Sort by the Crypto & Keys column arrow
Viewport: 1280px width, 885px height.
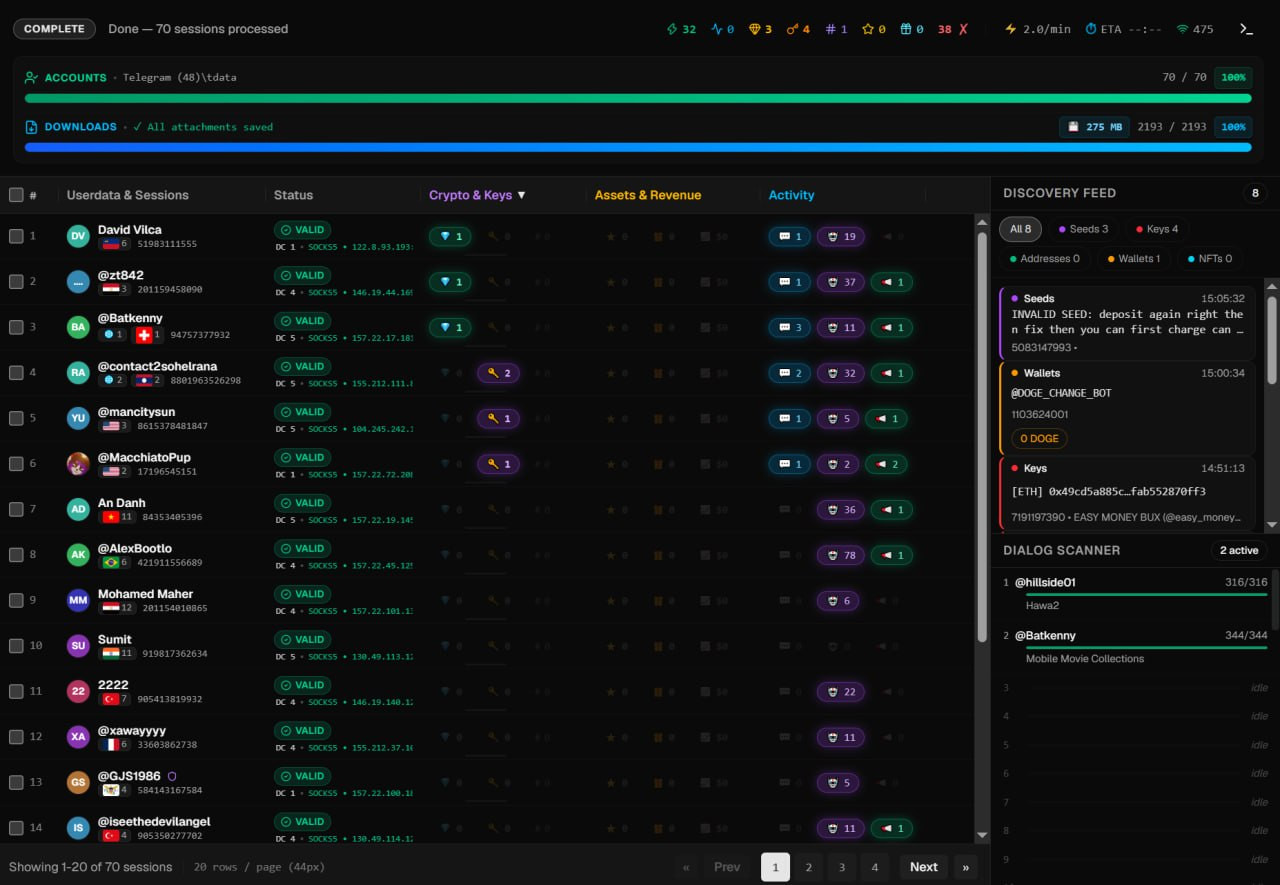pyautogui.click(x=521, y=195)
